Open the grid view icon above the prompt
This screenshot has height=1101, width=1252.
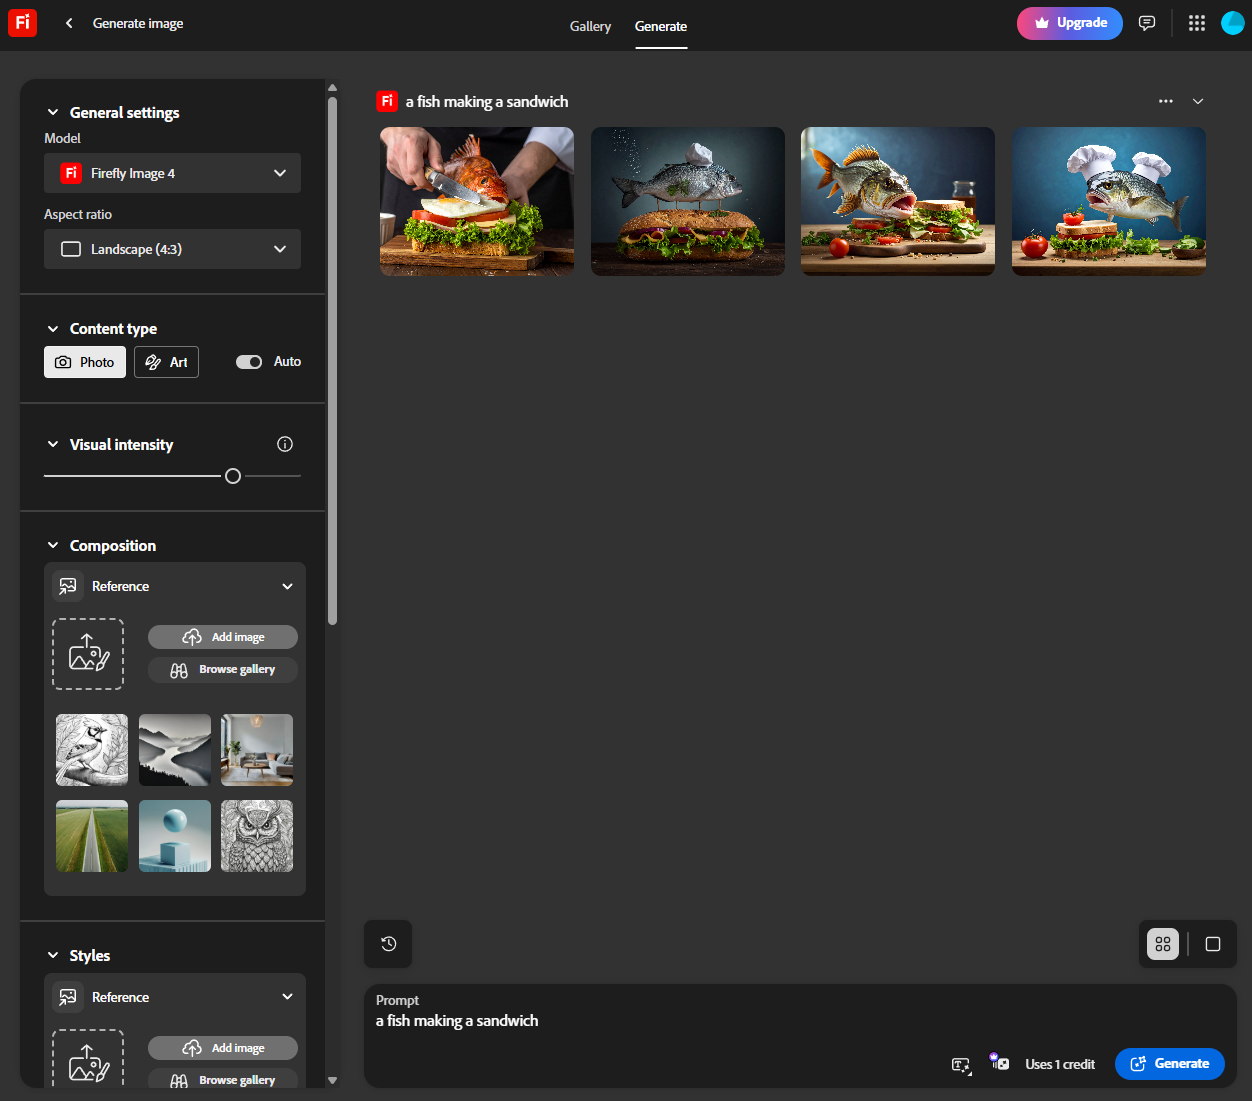click(1162, 944)
